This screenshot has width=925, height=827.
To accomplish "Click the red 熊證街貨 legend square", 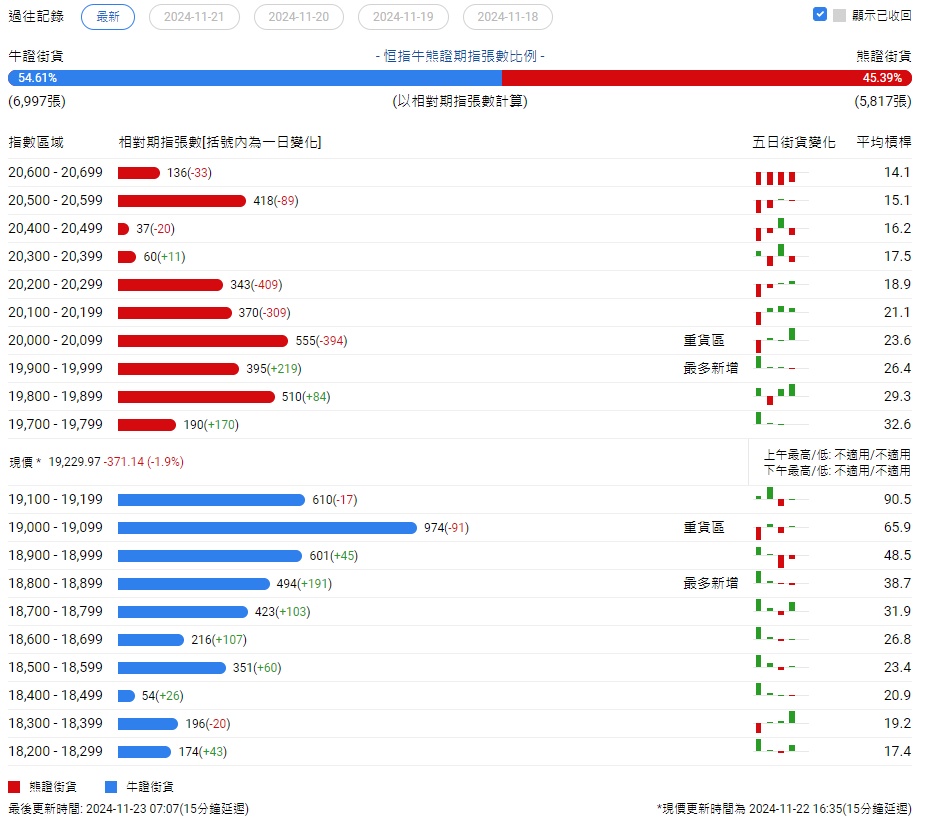I will click(14, 787).
